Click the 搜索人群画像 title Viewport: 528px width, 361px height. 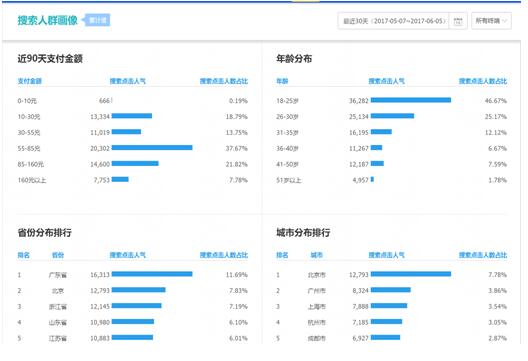pyautogui.click(x=47, y=20)
